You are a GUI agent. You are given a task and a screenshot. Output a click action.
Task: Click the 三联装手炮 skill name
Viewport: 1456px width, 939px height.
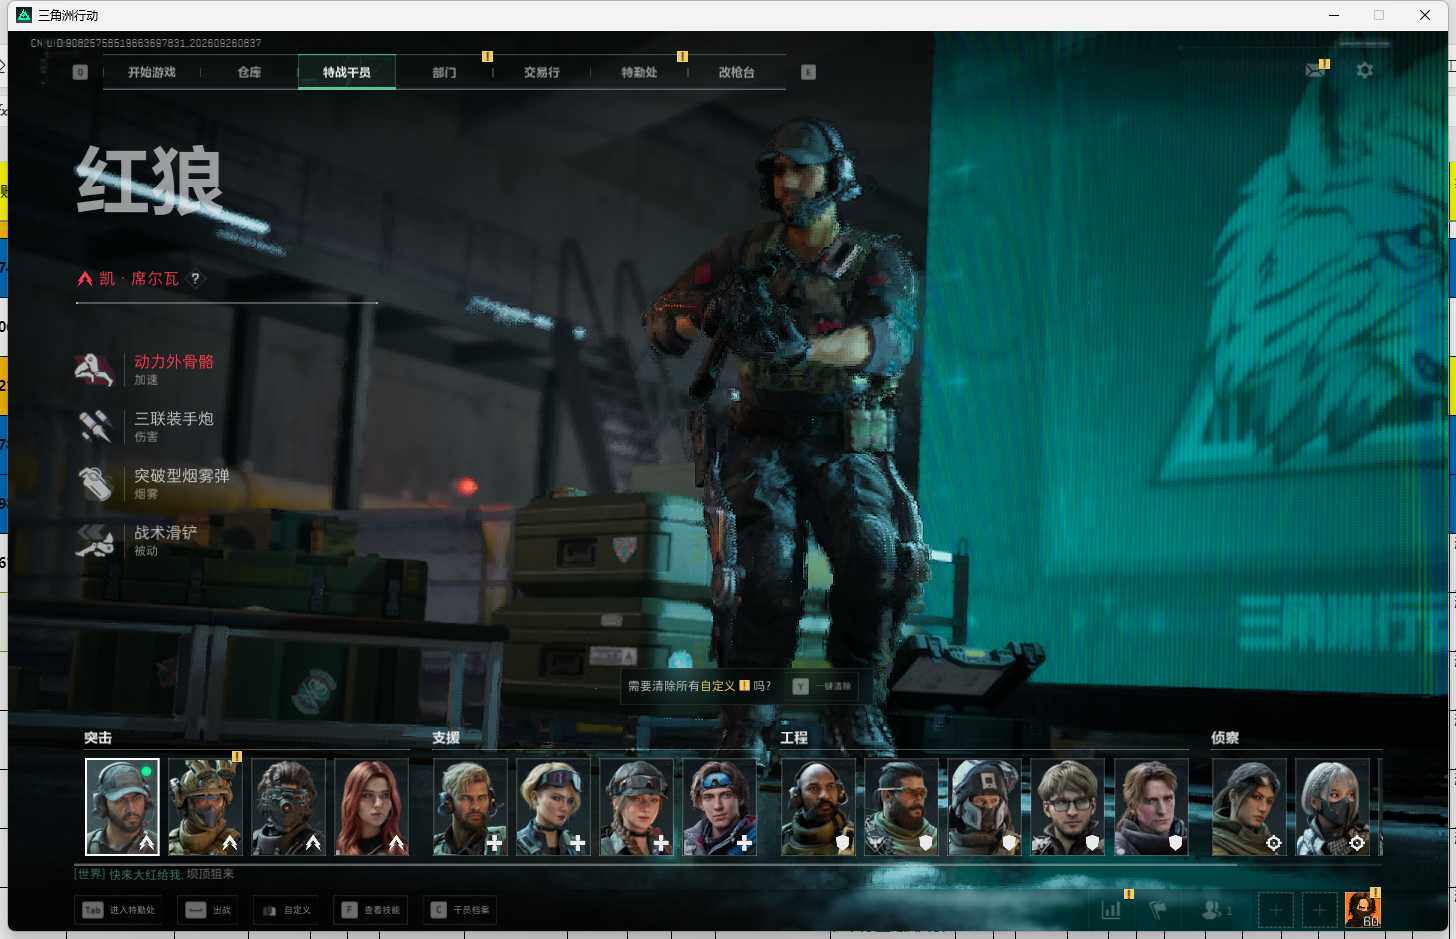(174, 419)
